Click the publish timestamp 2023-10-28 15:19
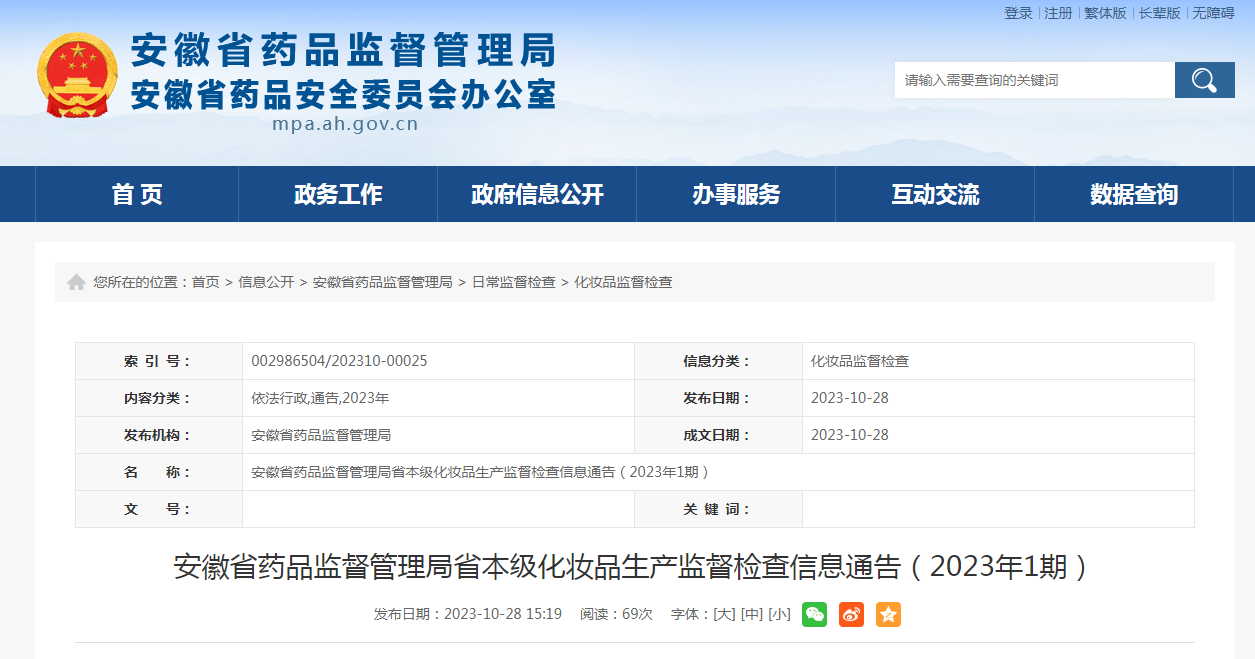This screenshot has width=1255, height=659. [x=502, y=614]
